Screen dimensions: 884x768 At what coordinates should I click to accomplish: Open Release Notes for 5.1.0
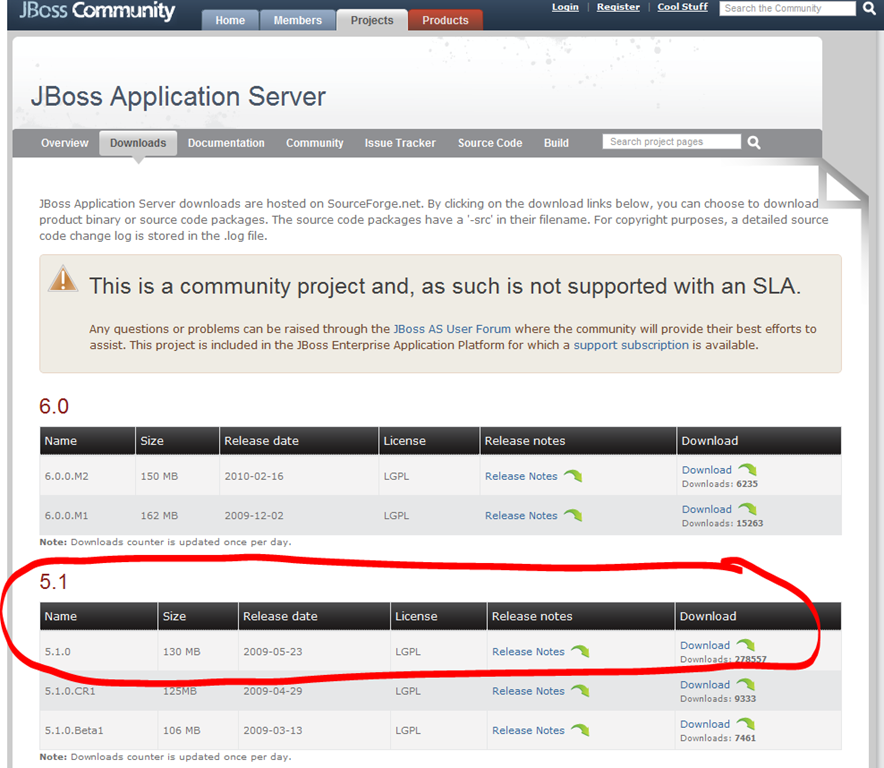click(x=528, y=652)
